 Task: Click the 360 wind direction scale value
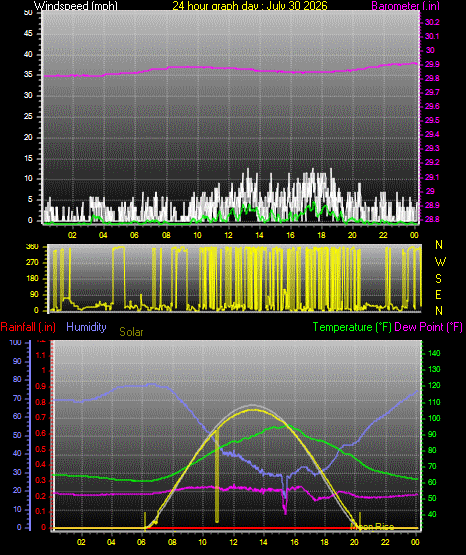coord(32,247)
